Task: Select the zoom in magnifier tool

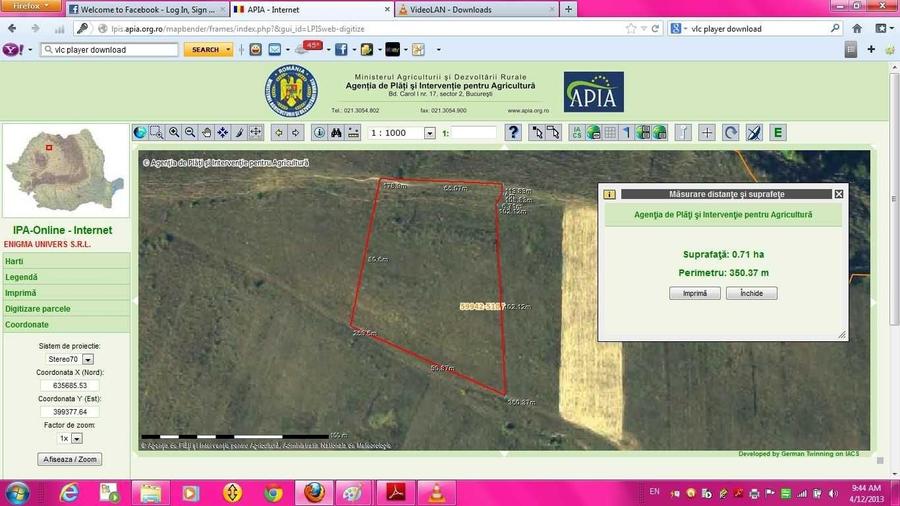Action: click(x=174, y=133)
